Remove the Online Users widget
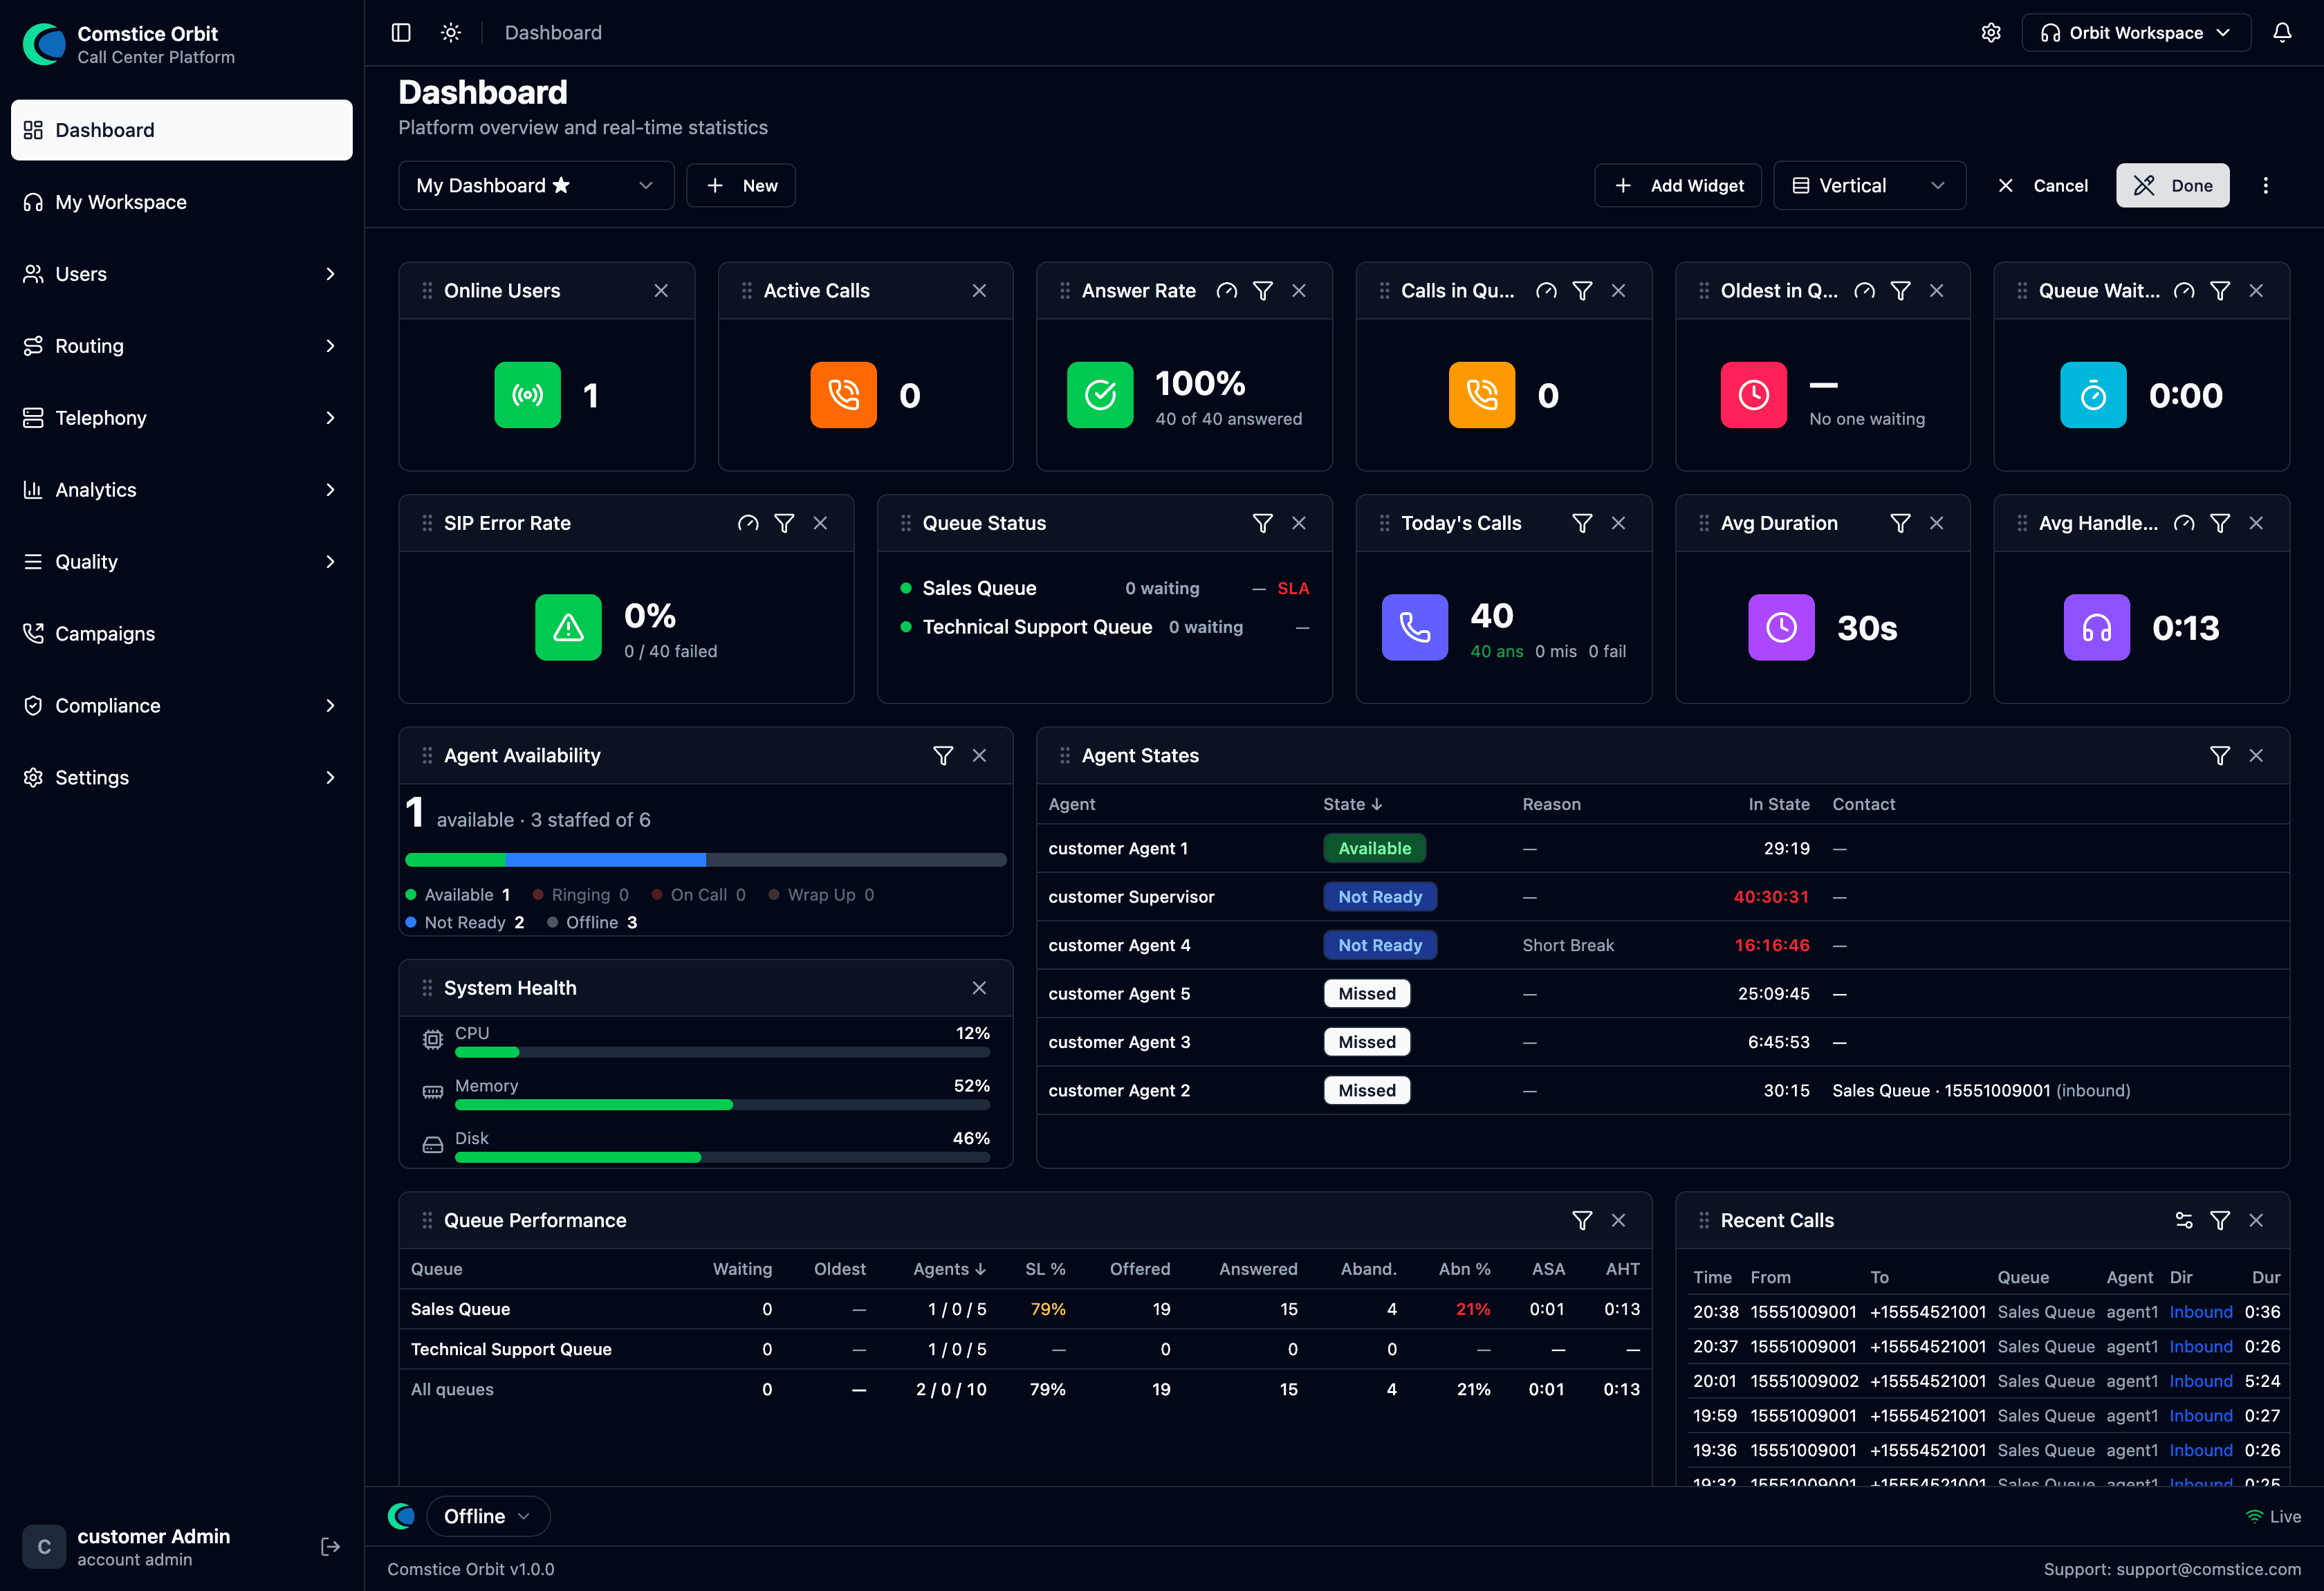2324x1591 pixels. point(661,291)
